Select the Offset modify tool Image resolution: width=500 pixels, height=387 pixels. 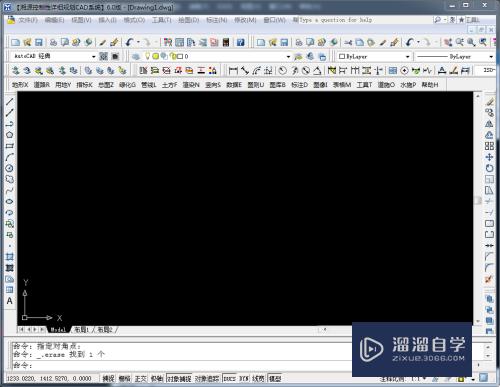489,135
